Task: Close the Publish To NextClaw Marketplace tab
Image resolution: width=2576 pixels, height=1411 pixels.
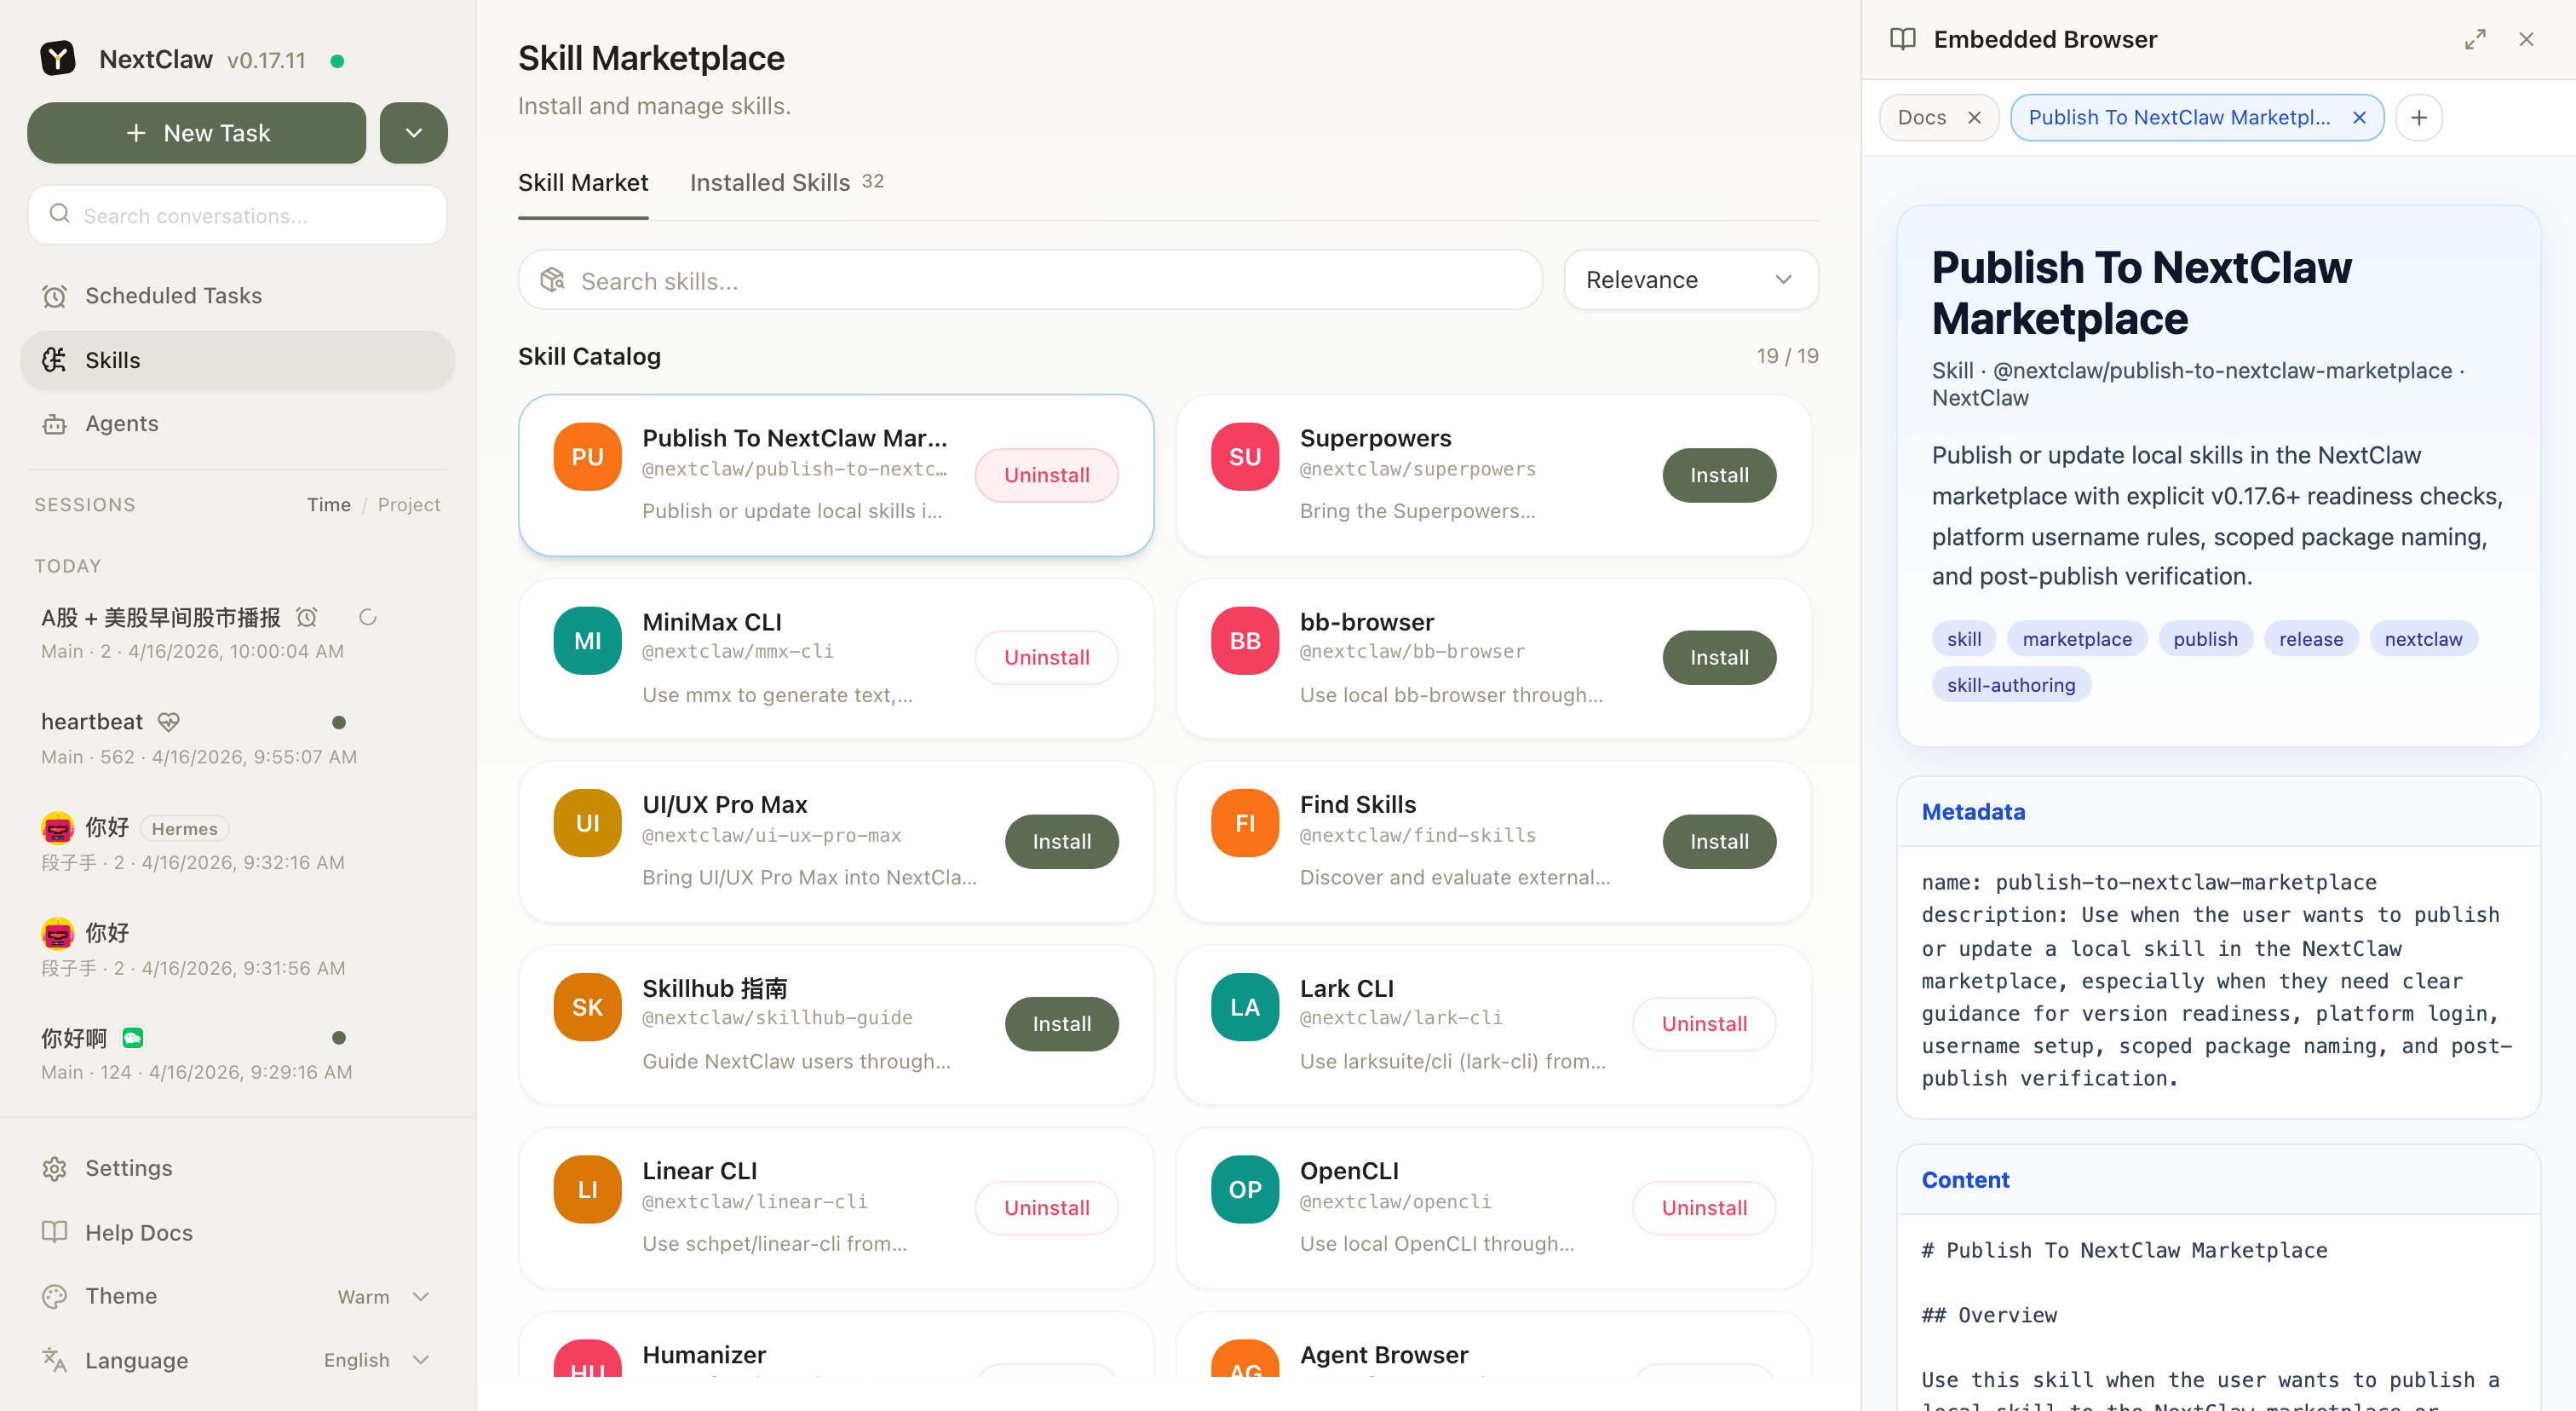Action: [x=2359, y=117]
